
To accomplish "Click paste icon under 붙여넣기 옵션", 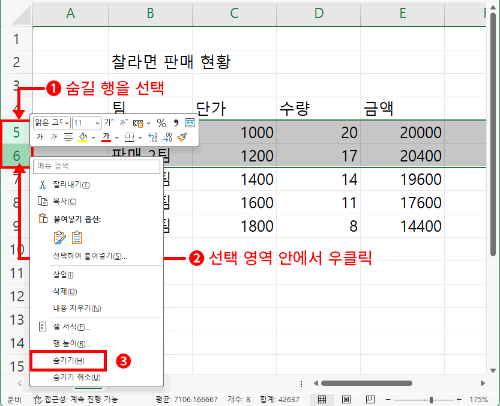I will point(59,237).
